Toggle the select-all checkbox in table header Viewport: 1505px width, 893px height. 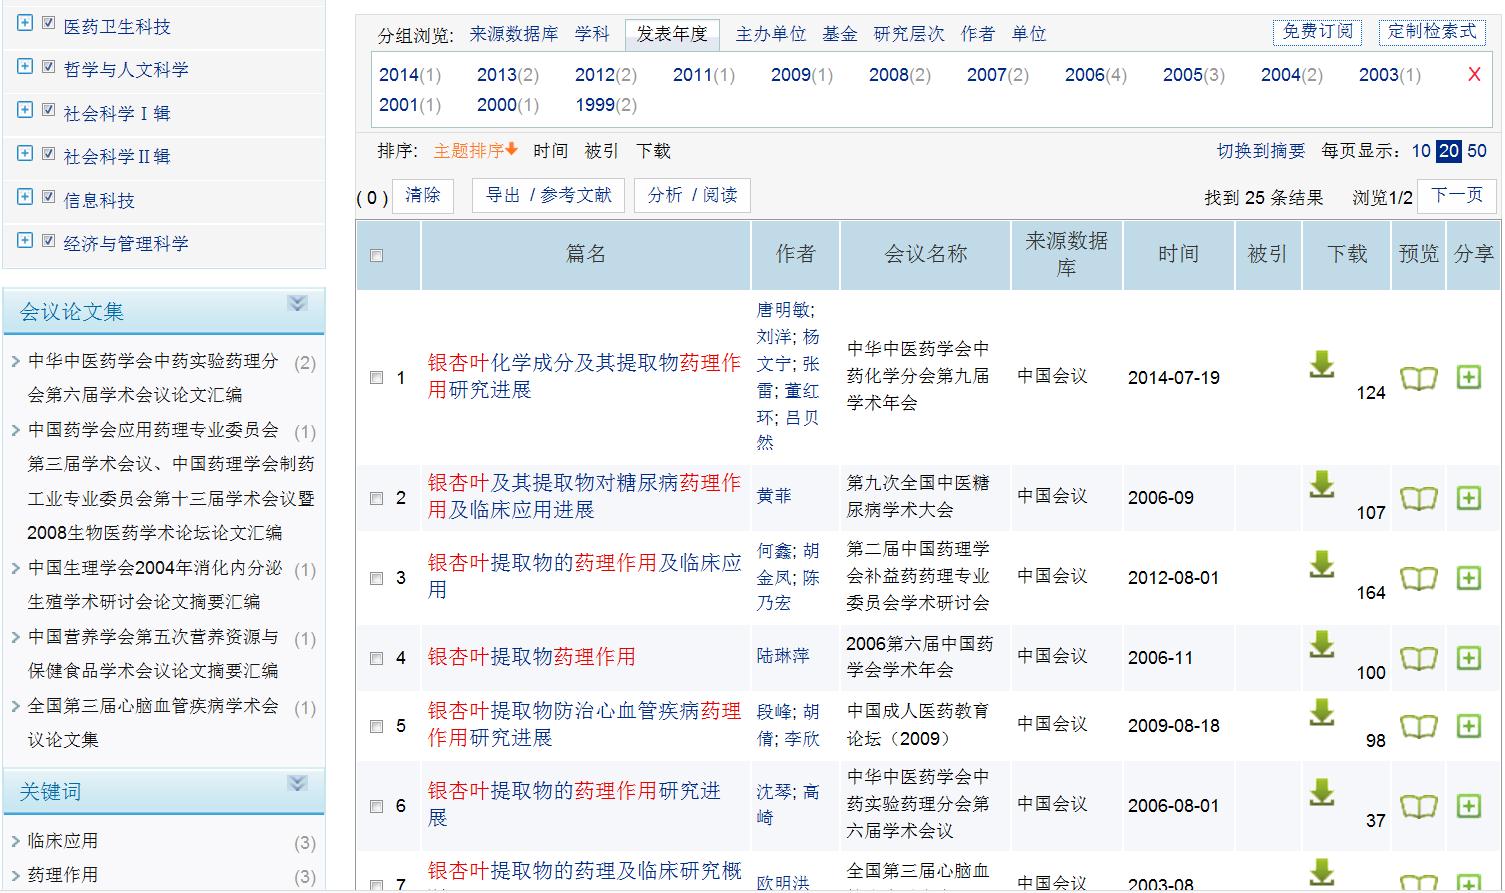point(377,256)
